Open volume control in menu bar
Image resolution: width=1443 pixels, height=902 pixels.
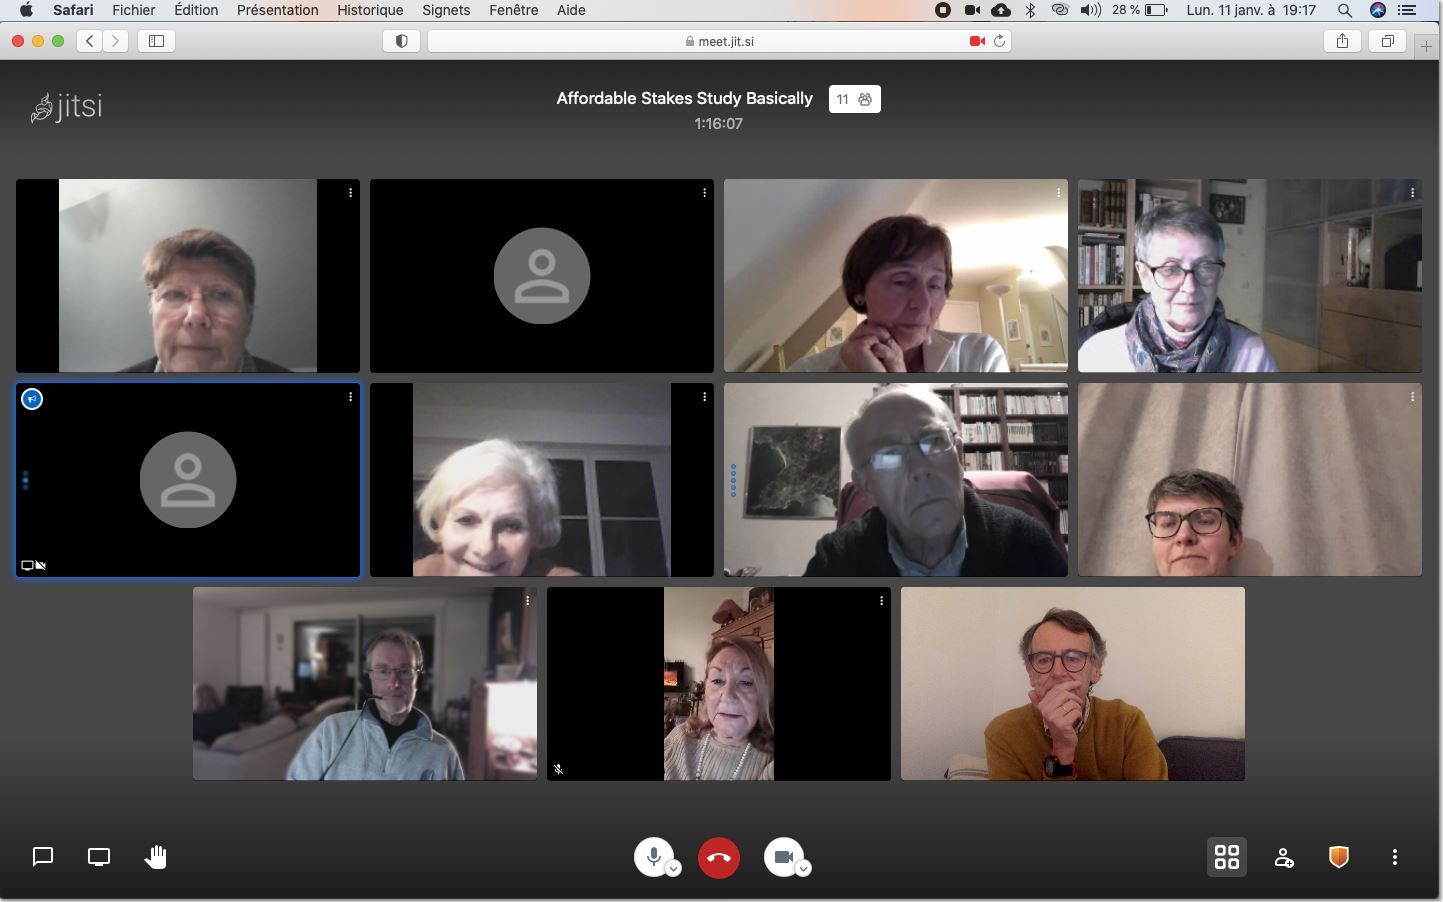(x=1091, y=10)
